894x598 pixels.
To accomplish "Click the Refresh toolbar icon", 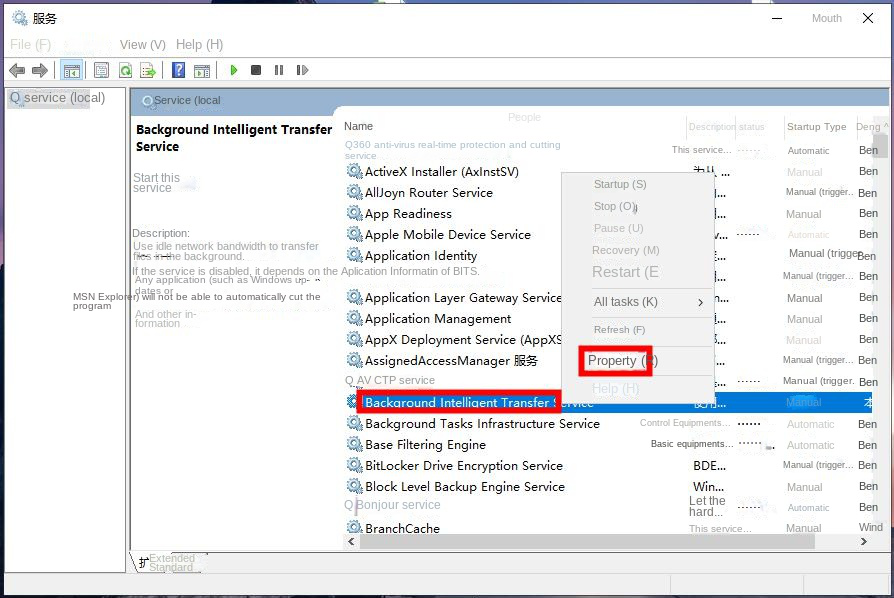I will (125, 70).
